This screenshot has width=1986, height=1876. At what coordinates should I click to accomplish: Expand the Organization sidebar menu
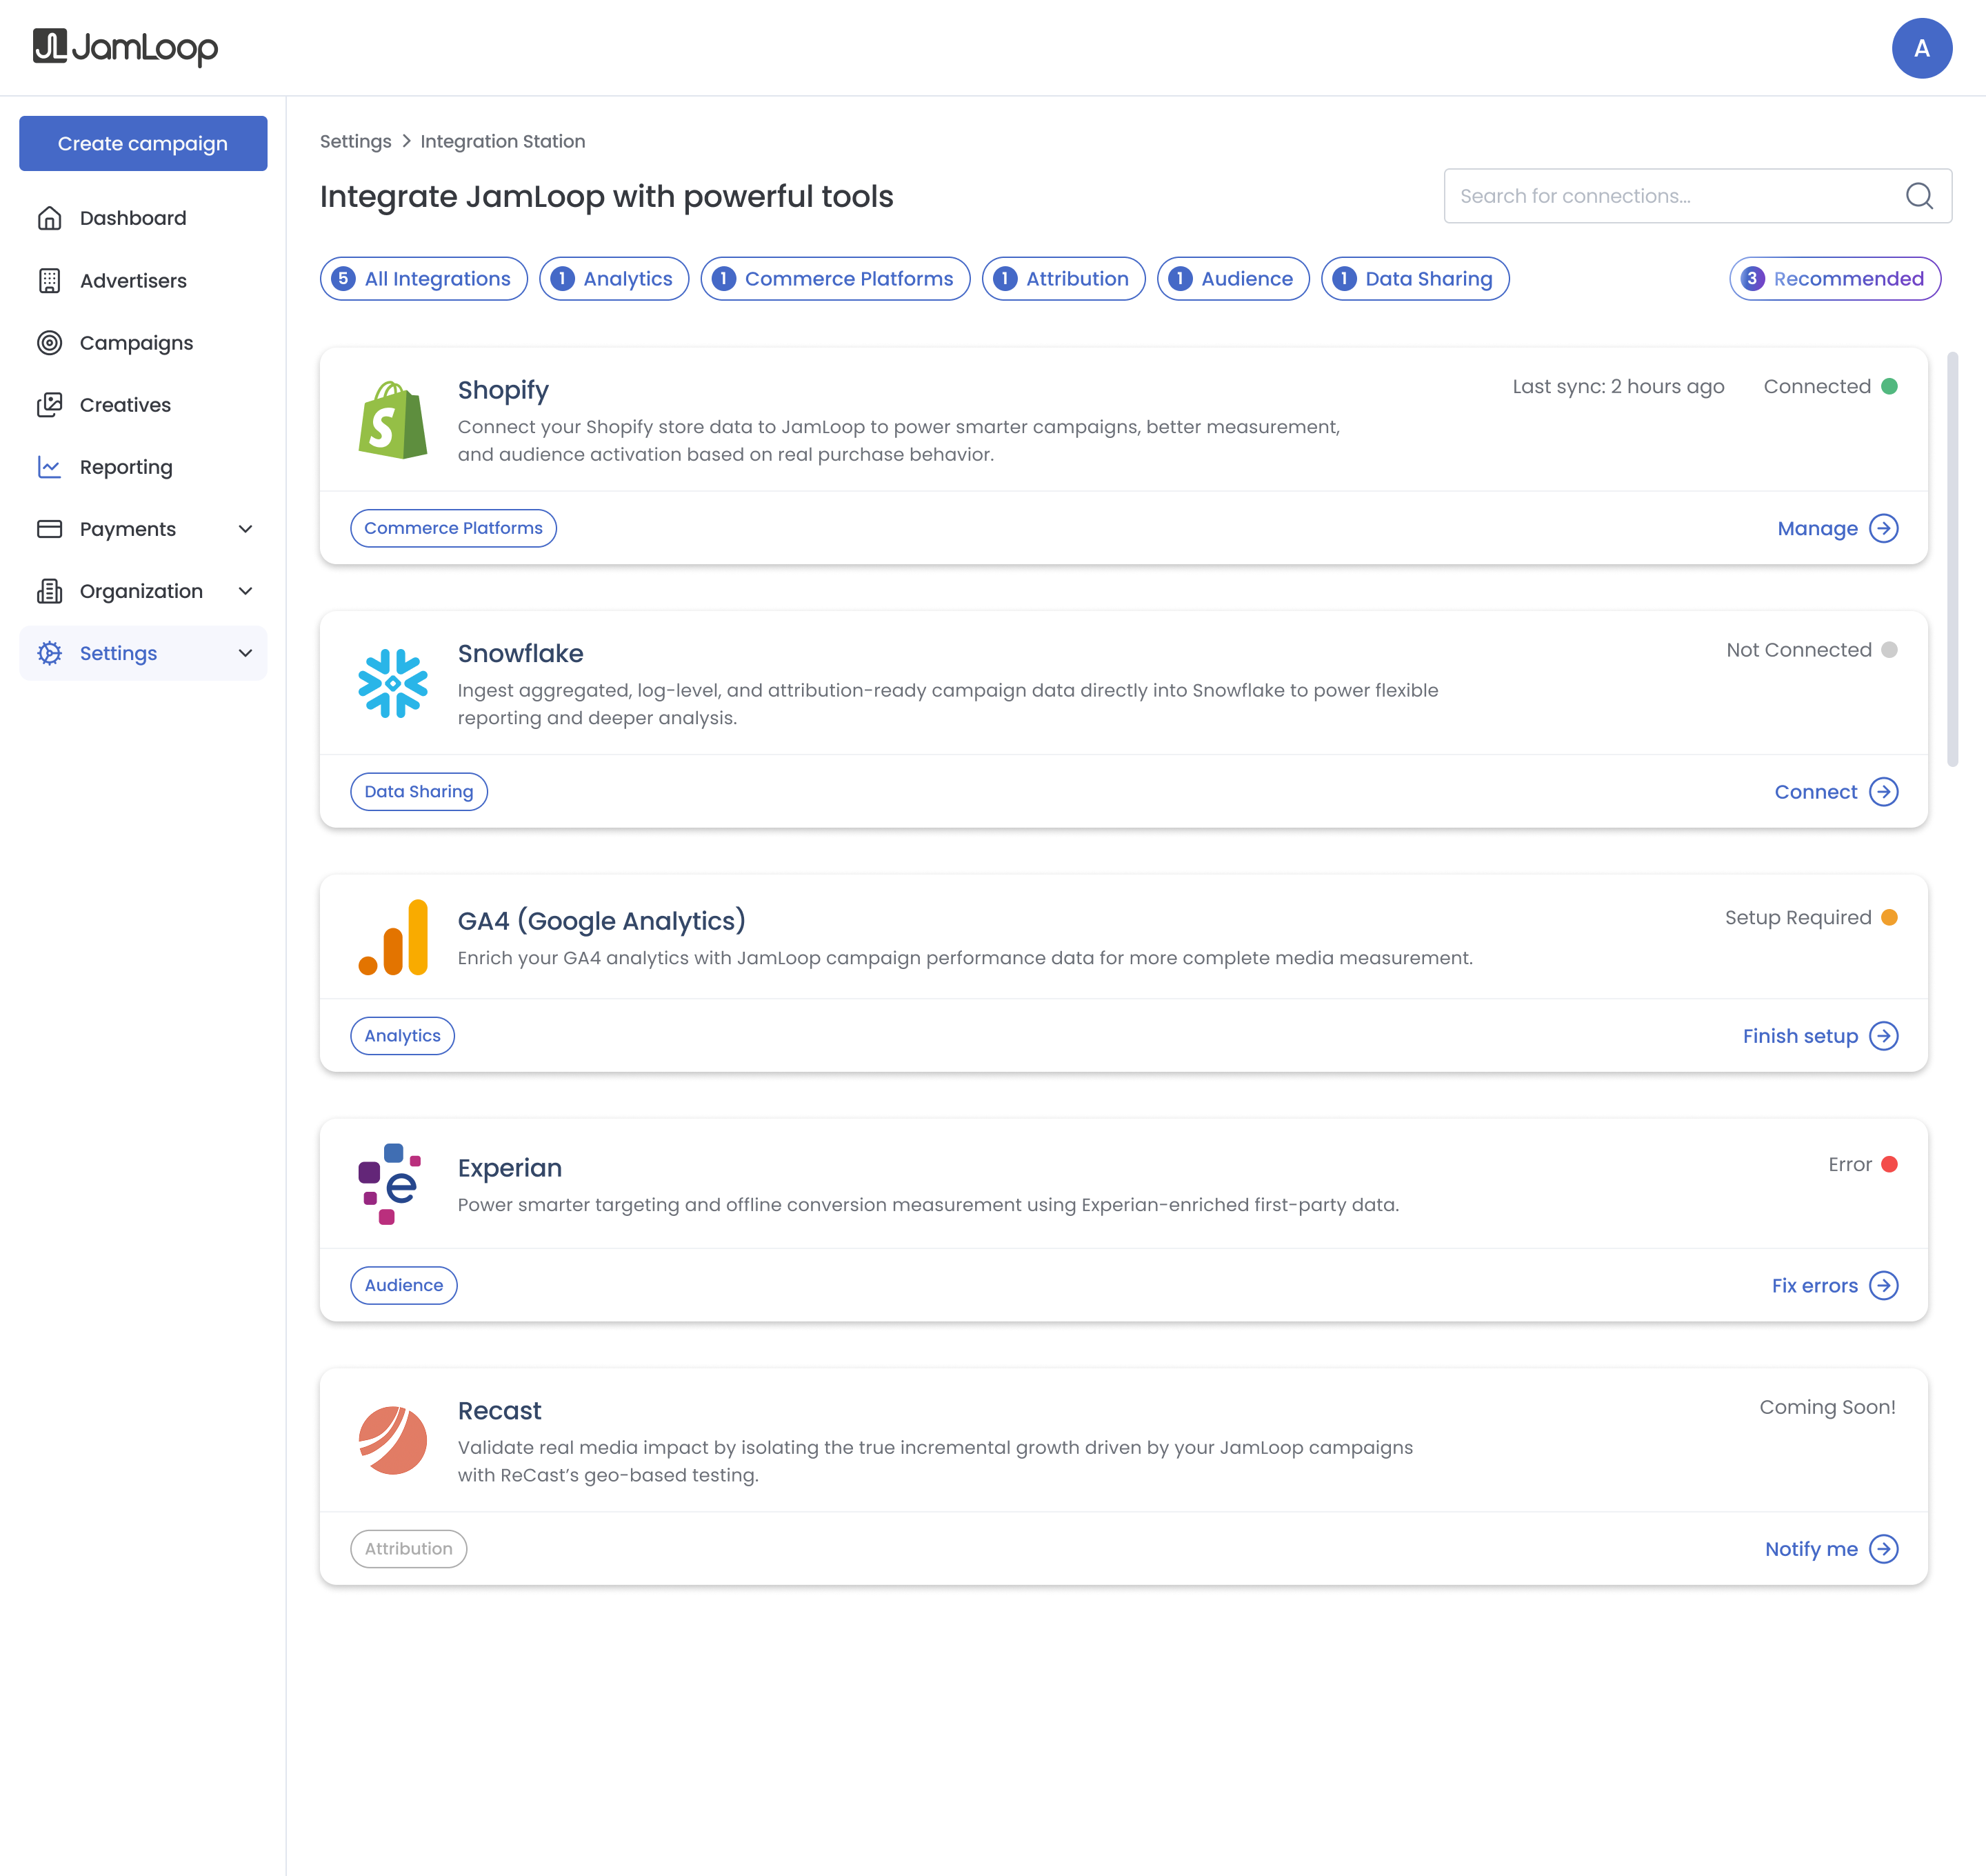[x=245, y=591]
